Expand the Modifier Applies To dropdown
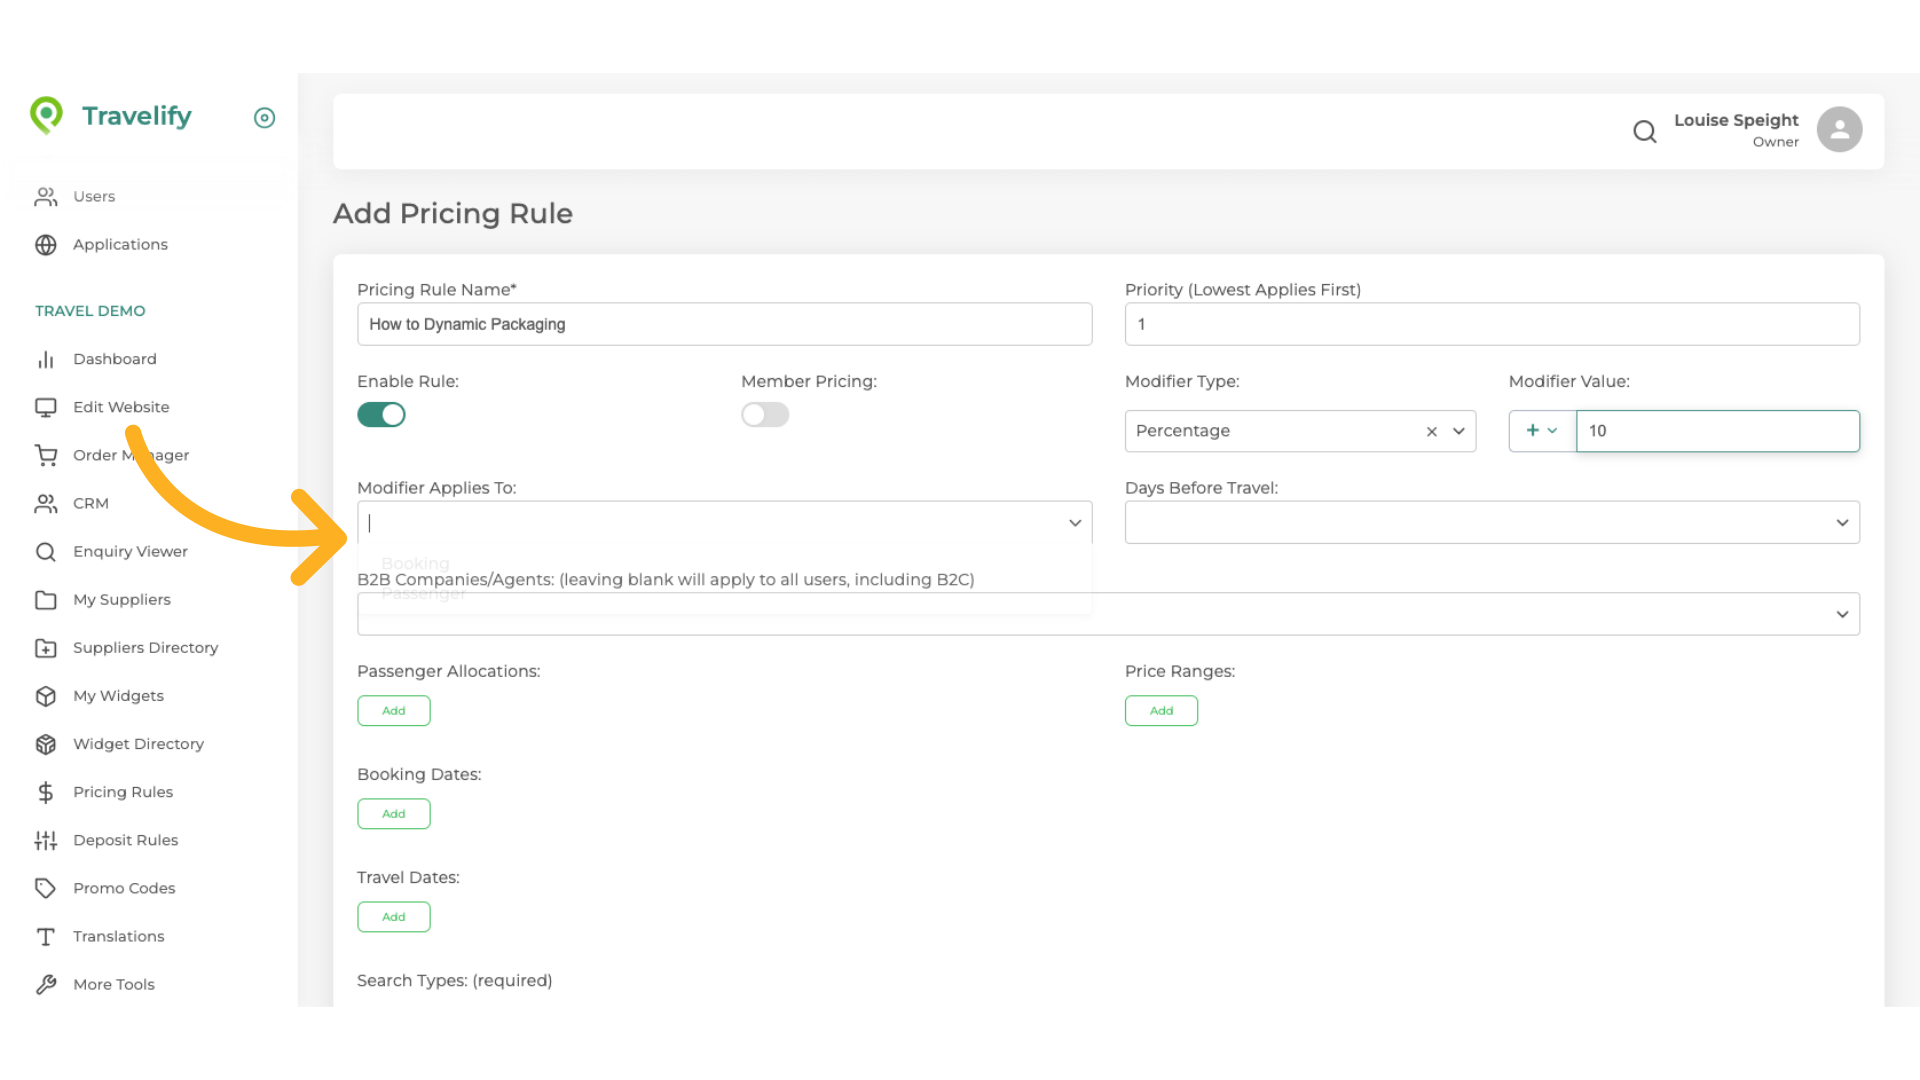This screenshot has height=1080, width=1920. point(1075,523)
